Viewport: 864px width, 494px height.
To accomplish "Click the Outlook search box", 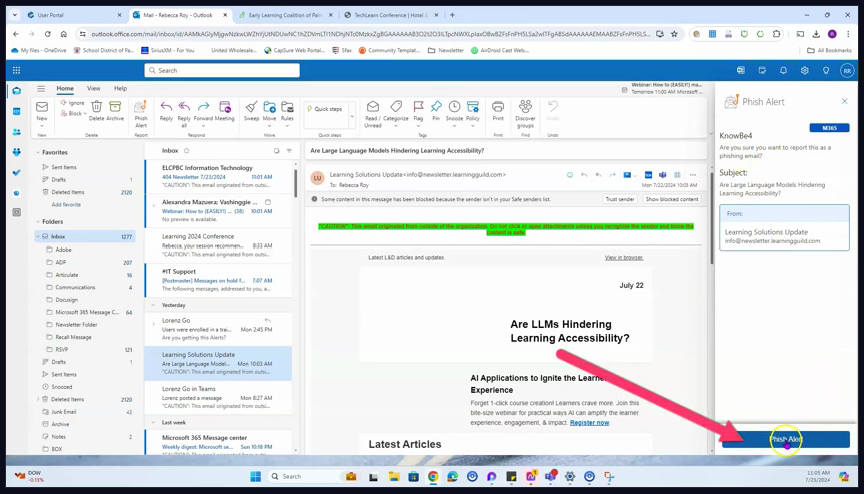I will pyautogui.click(x=222, y=70).
